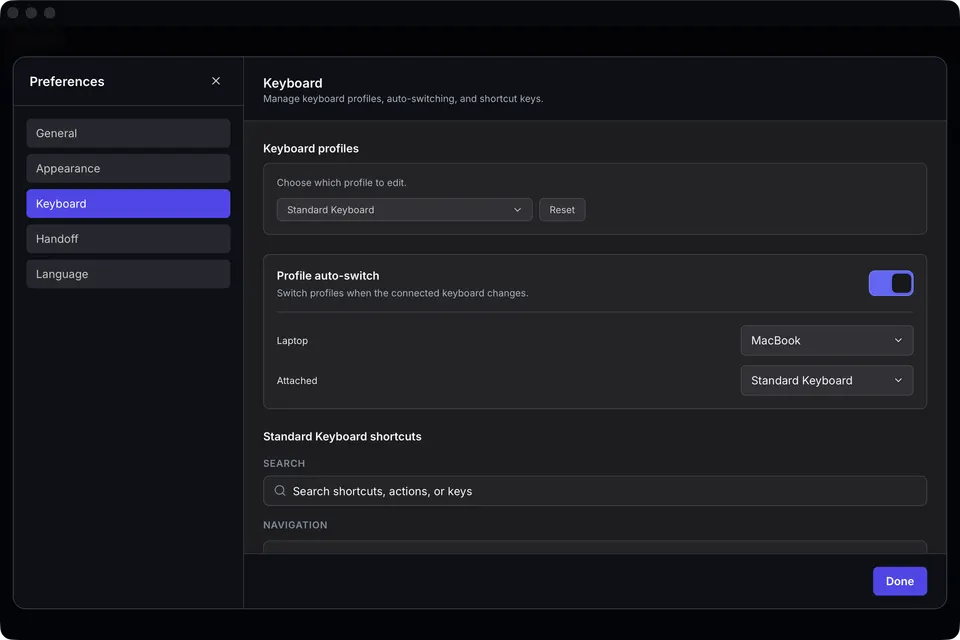The height and width of the screenshot is (640, 960).
Task: Click the Laptop label
Action: click(292, 341)
